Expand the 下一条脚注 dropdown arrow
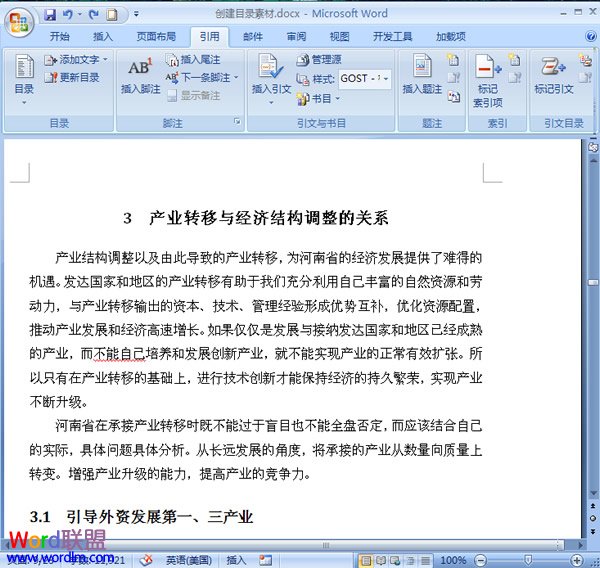The image size is (600, 568). pos(236,78)
